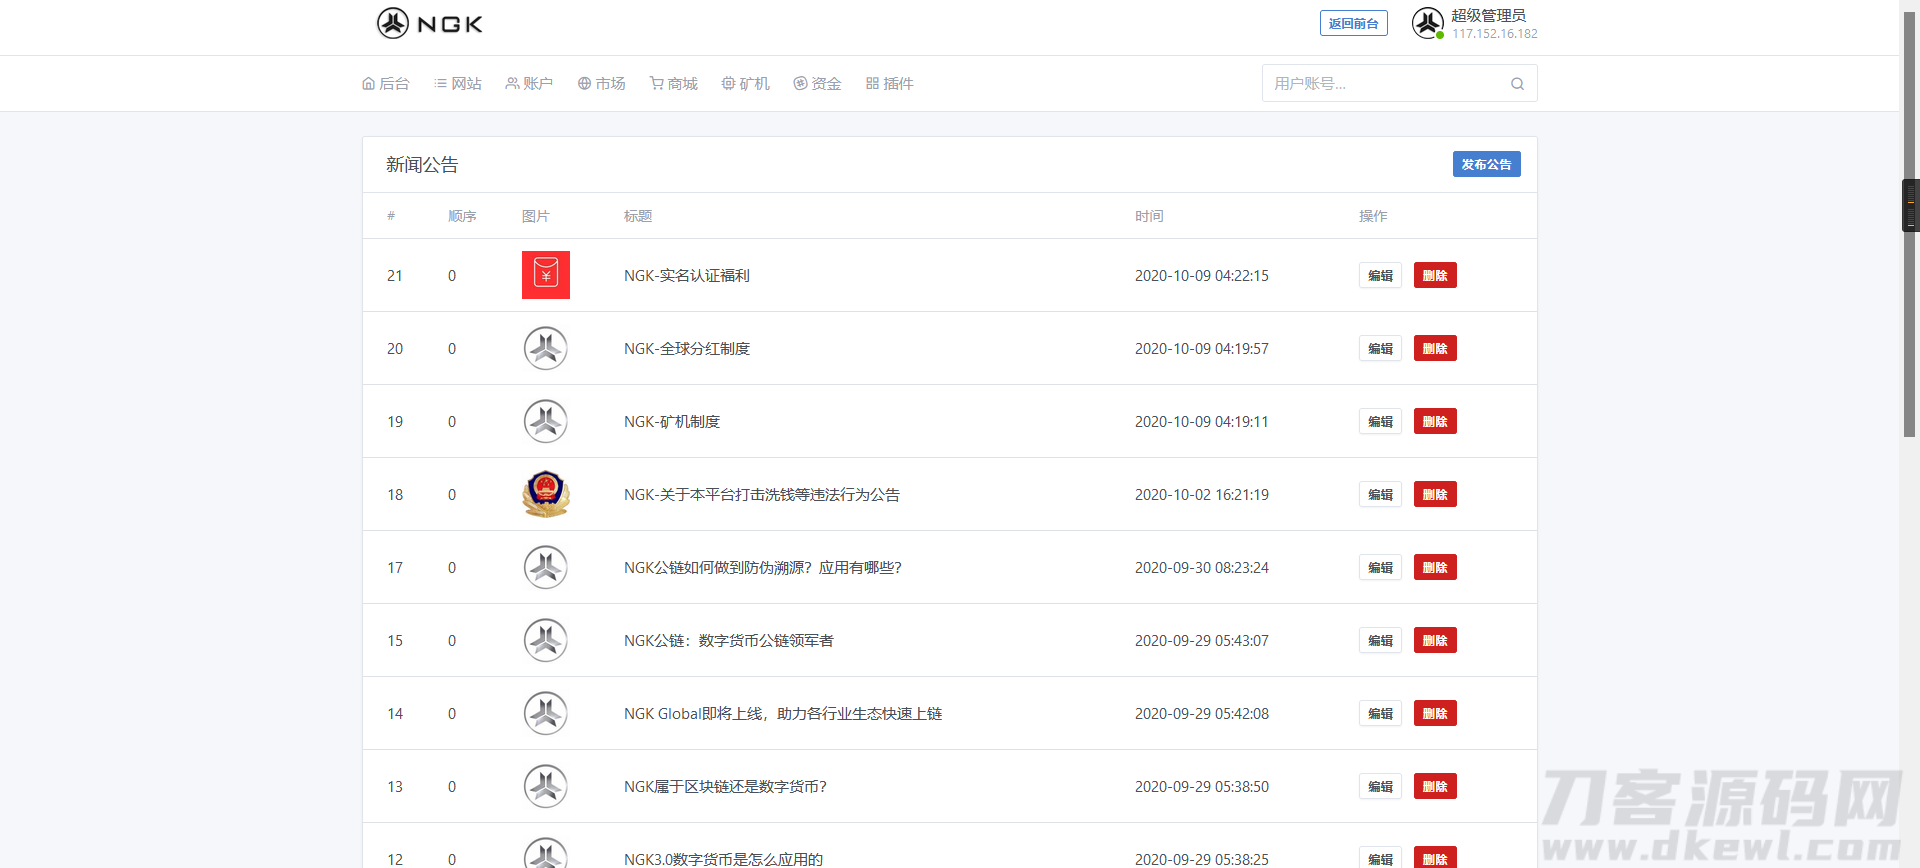Screen dimensions: 1920x868
Task: Click the page vertical scrollbar
Action: coord(1909,300)
